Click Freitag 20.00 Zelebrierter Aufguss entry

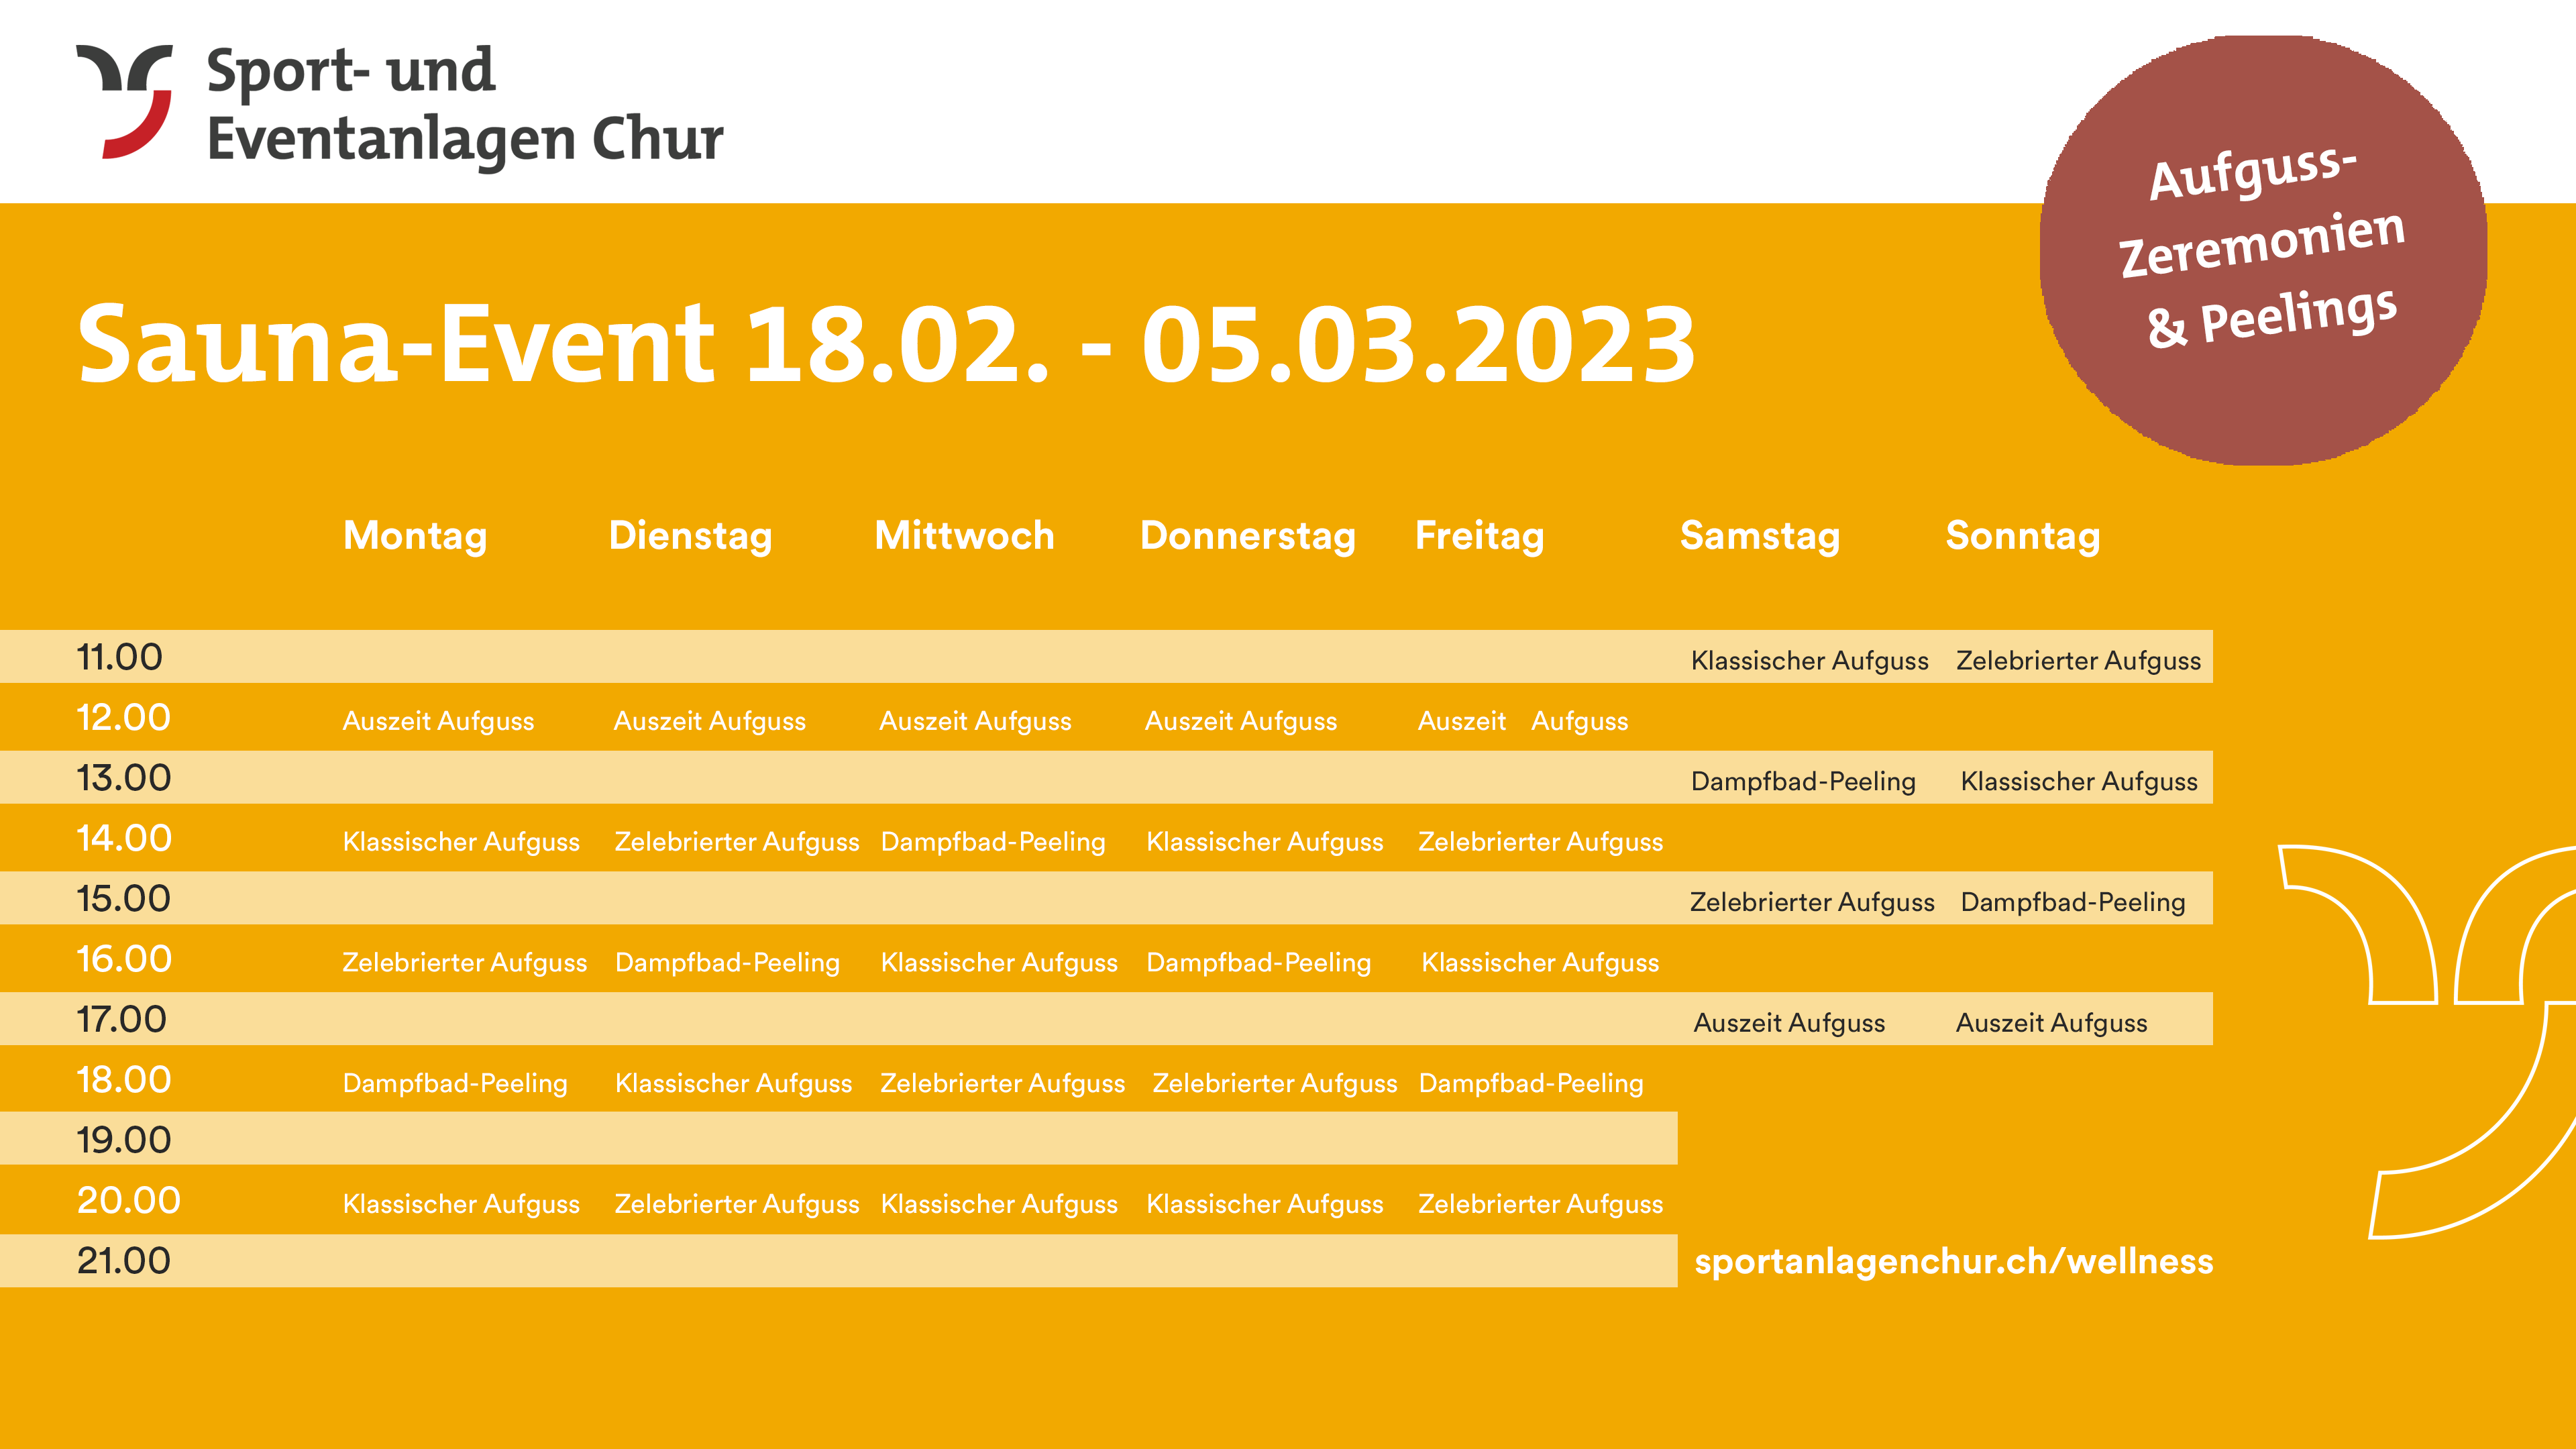(1540, 1205)
